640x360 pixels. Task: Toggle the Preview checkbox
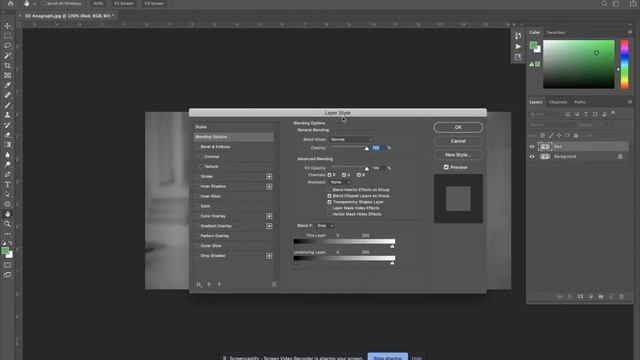pyautogui.click(x=446, y=167)
